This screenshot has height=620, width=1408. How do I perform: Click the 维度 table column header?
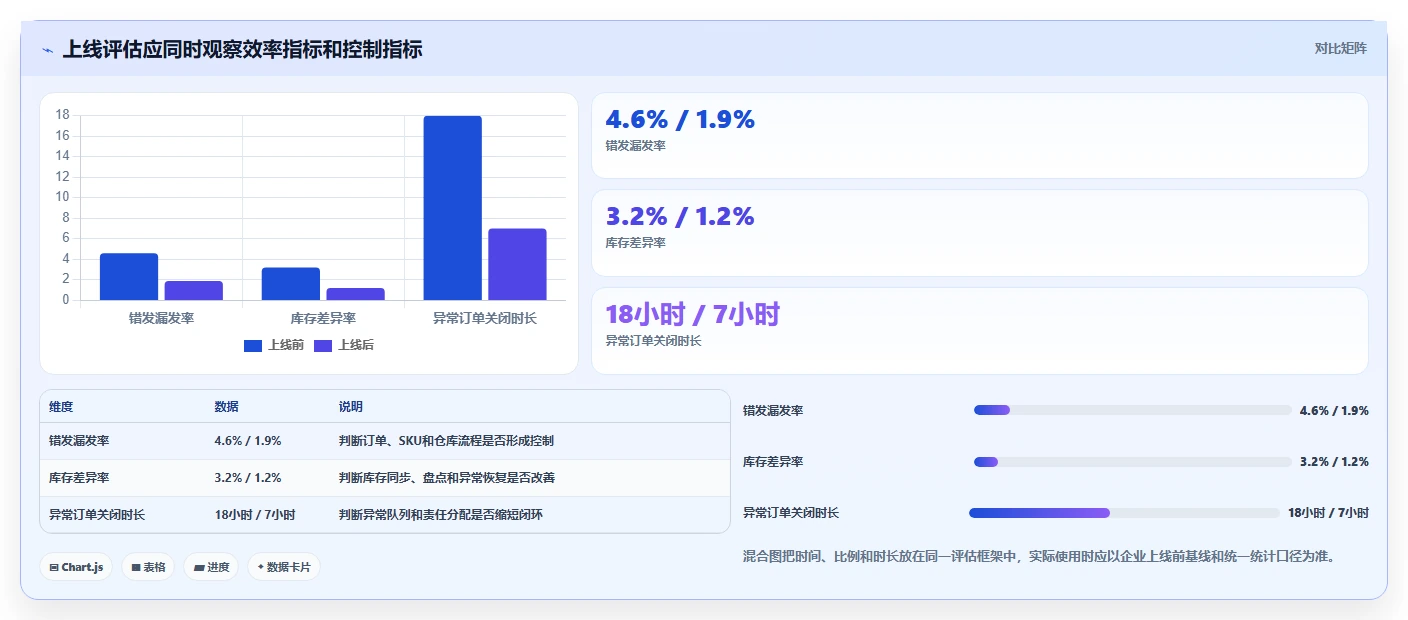tap(61, 407)
